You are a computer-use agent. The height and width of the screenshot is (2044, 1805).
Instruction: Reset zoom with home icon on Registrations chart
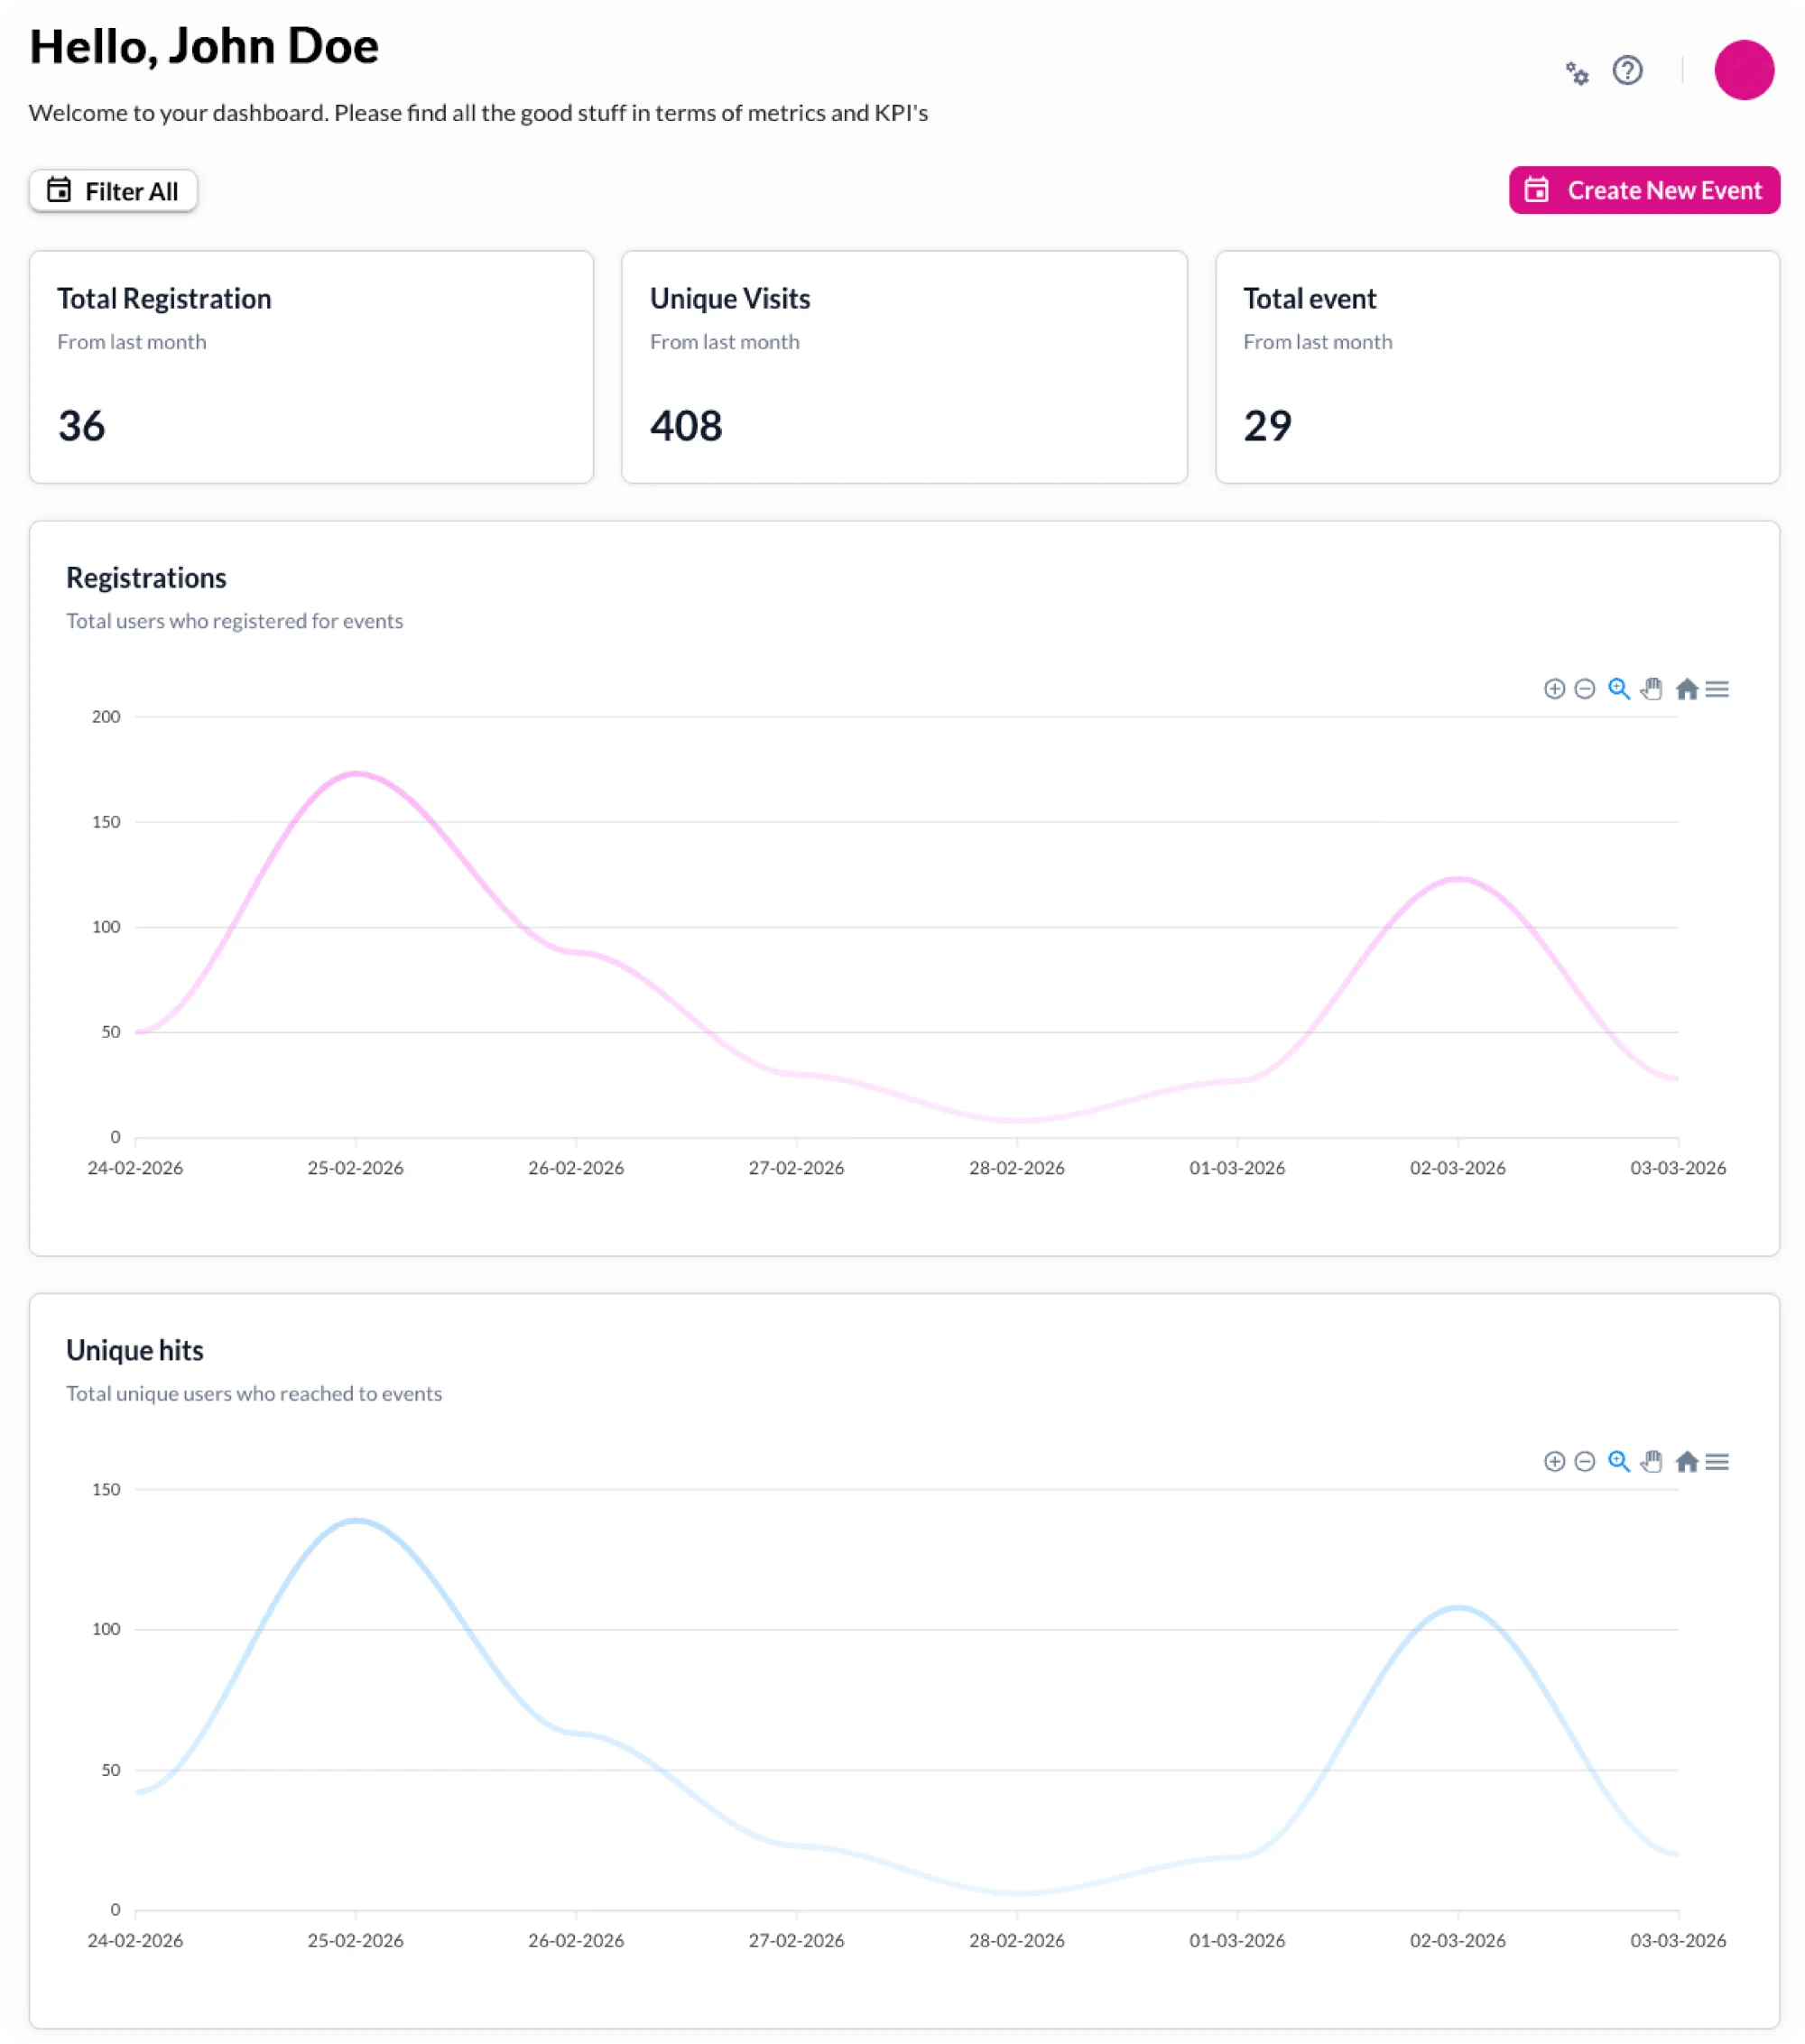(1686, 689)
